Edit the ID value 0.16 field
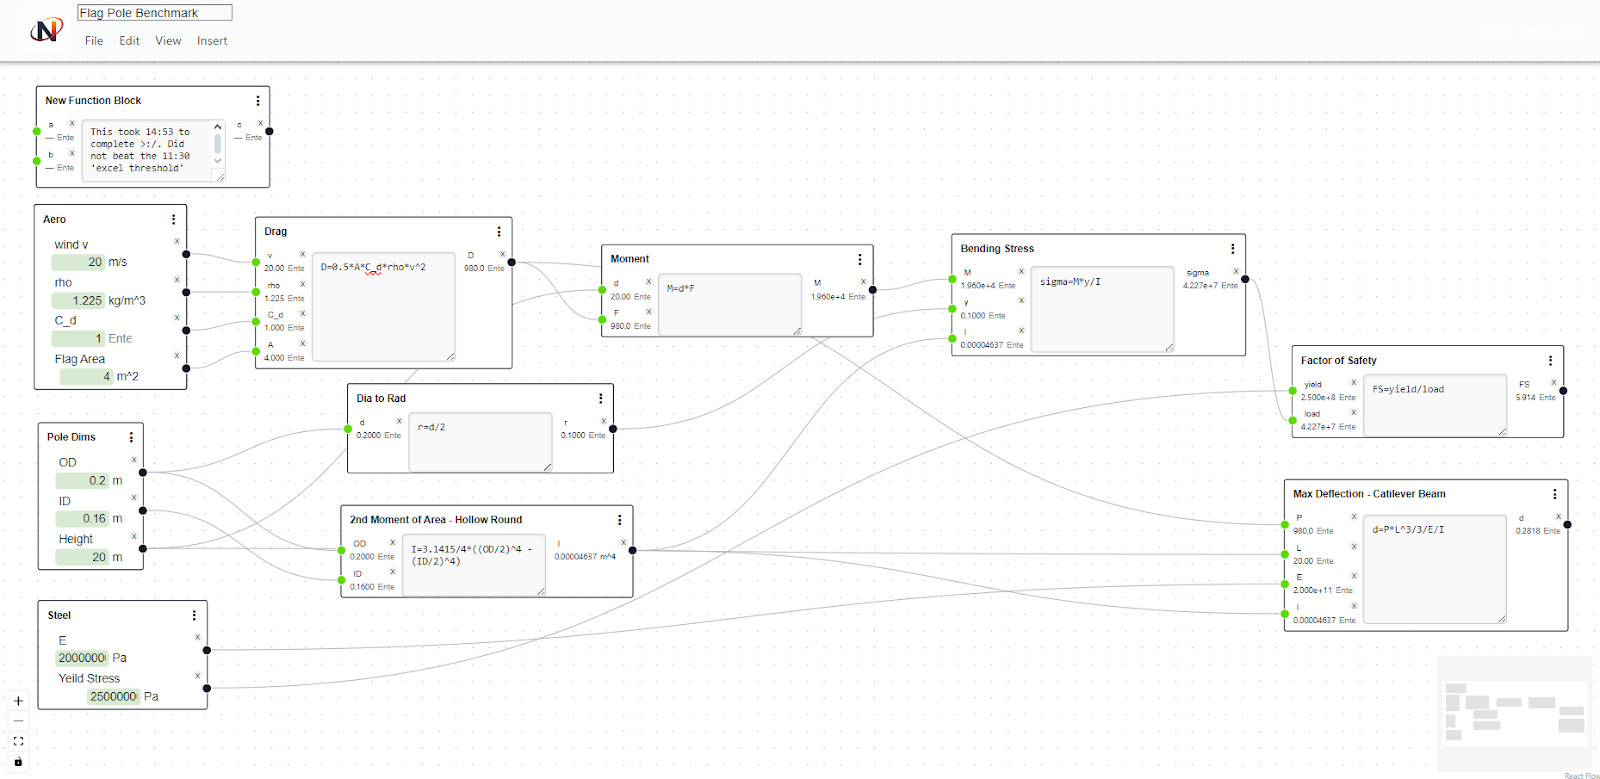Image resolution: width=1600 pixels, height=779 pixels. 82,518
